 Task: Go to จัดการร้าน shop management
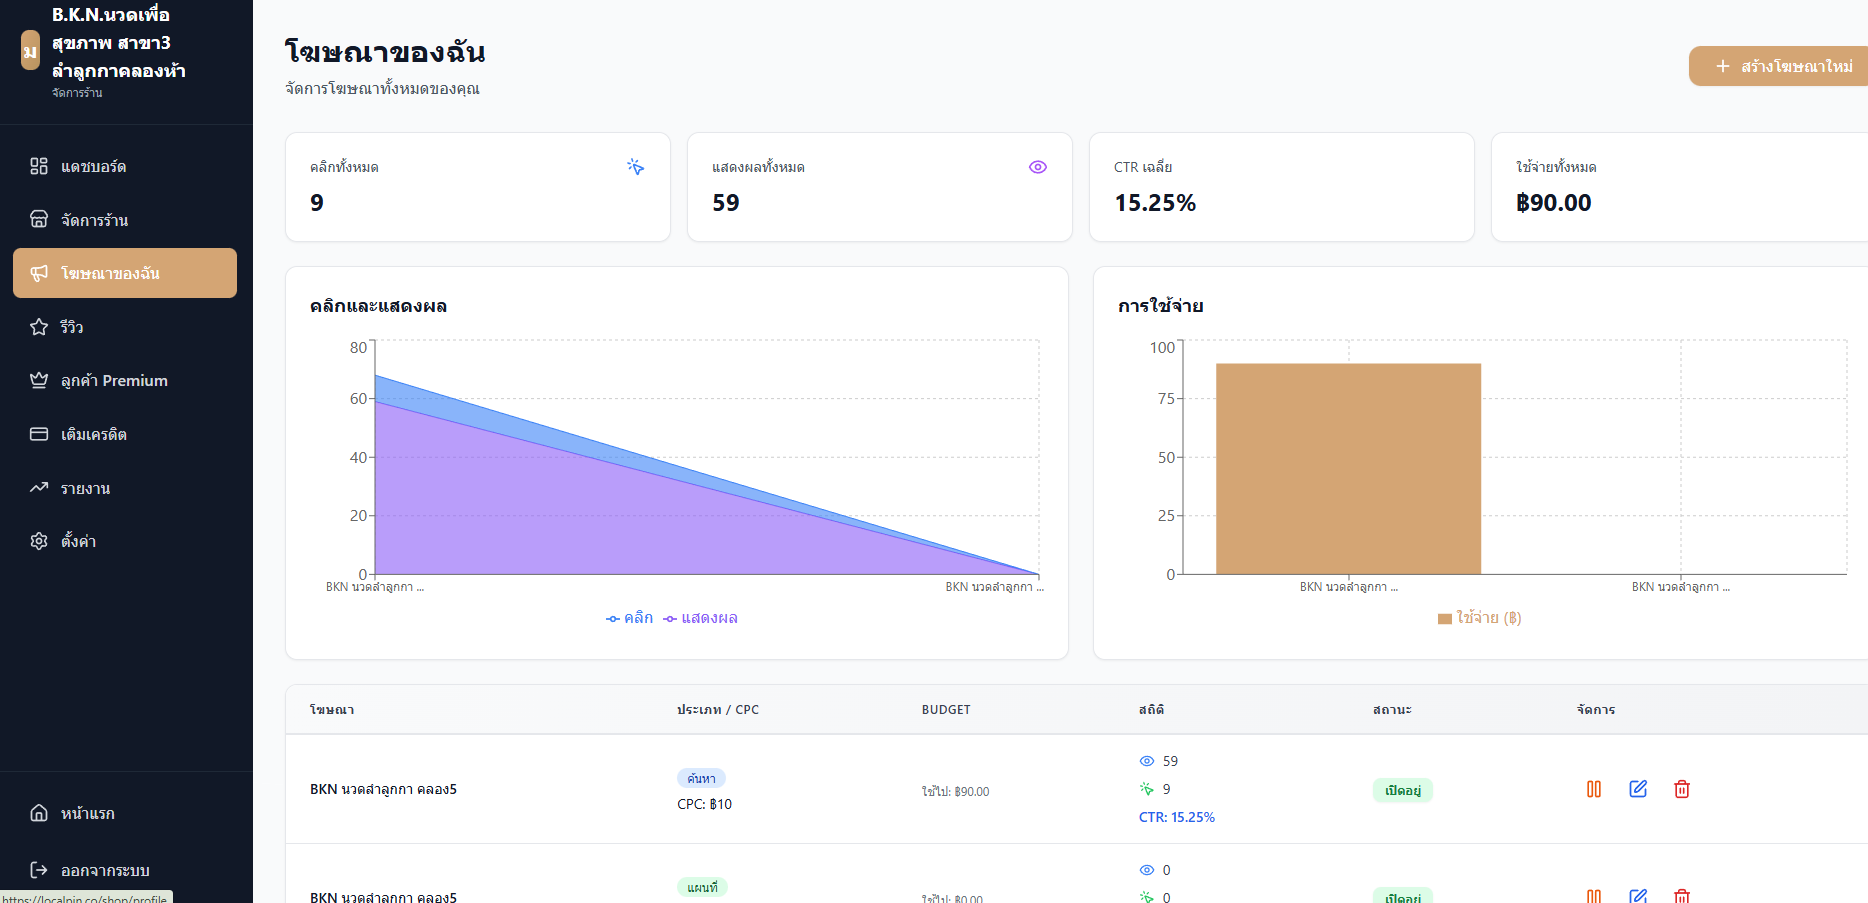click(x=94, y=220)
